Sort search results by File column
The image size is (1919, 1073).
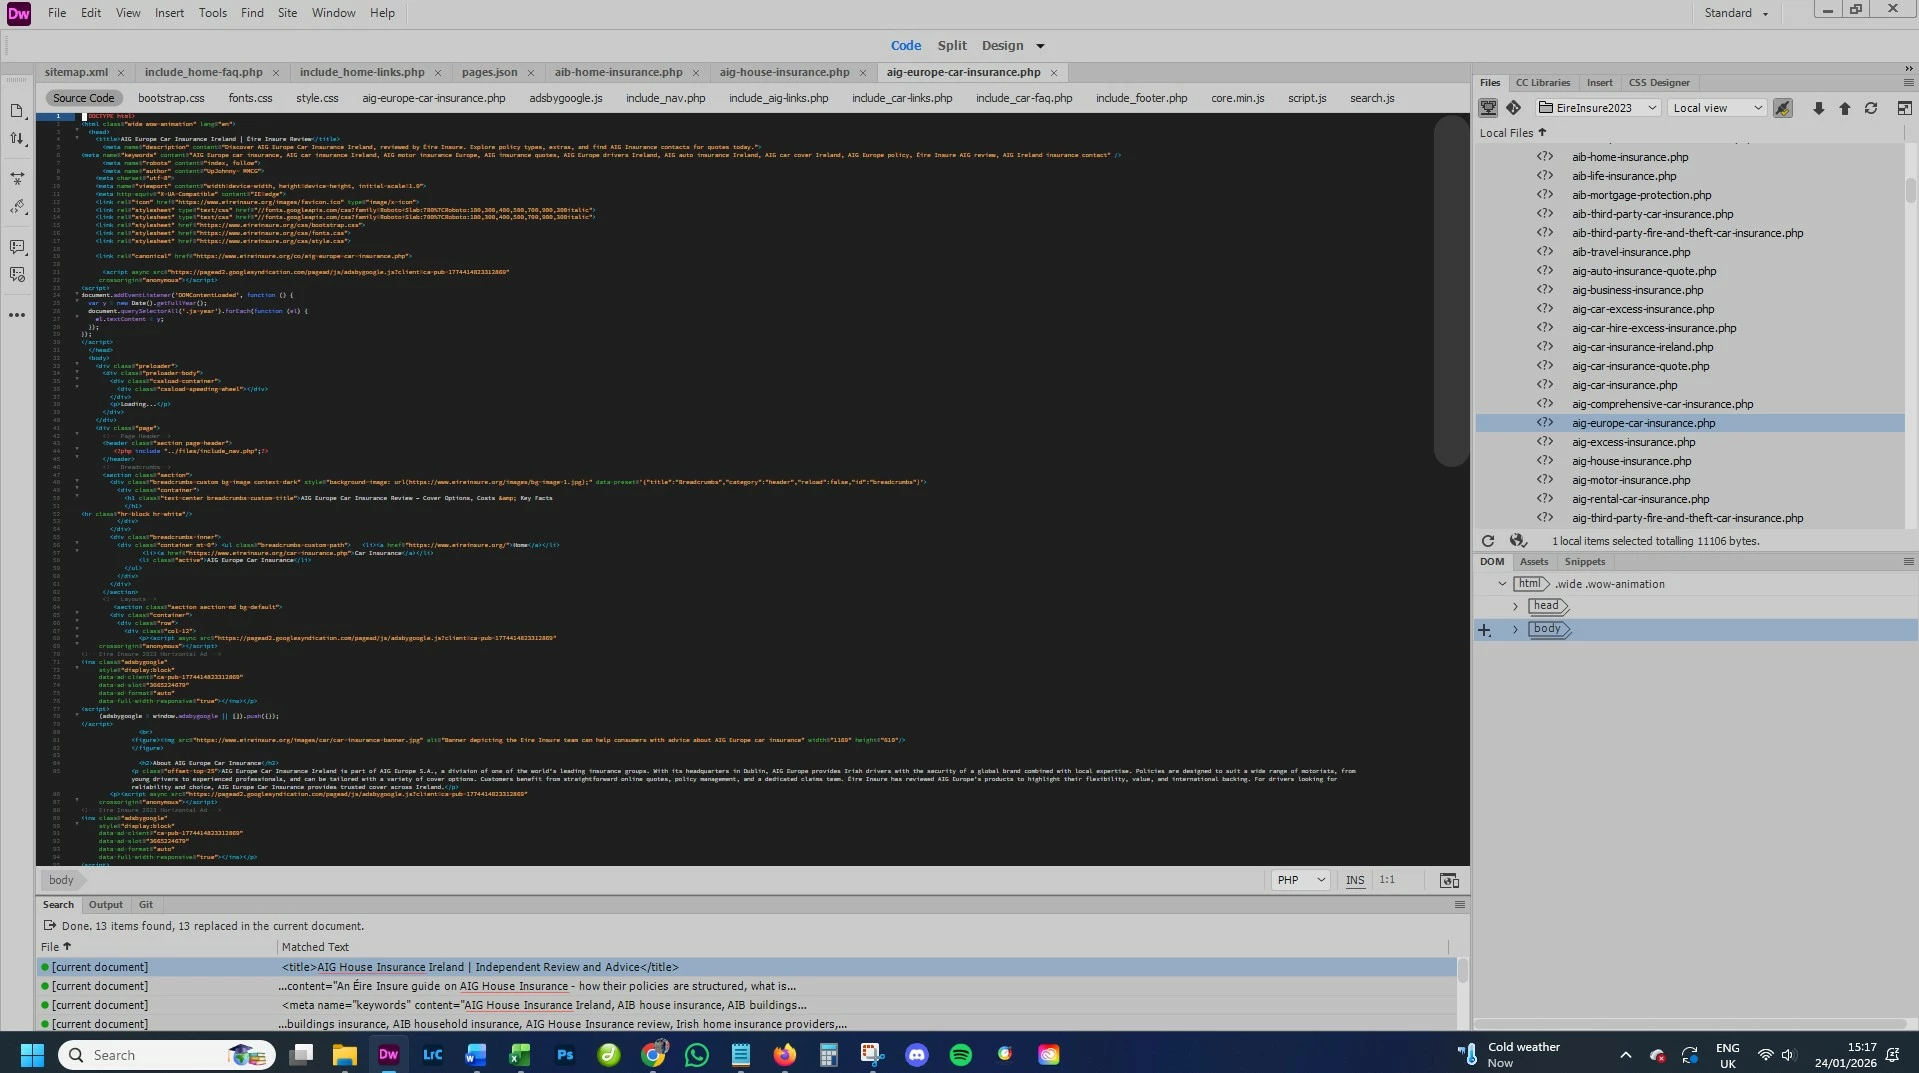[56, 947]
